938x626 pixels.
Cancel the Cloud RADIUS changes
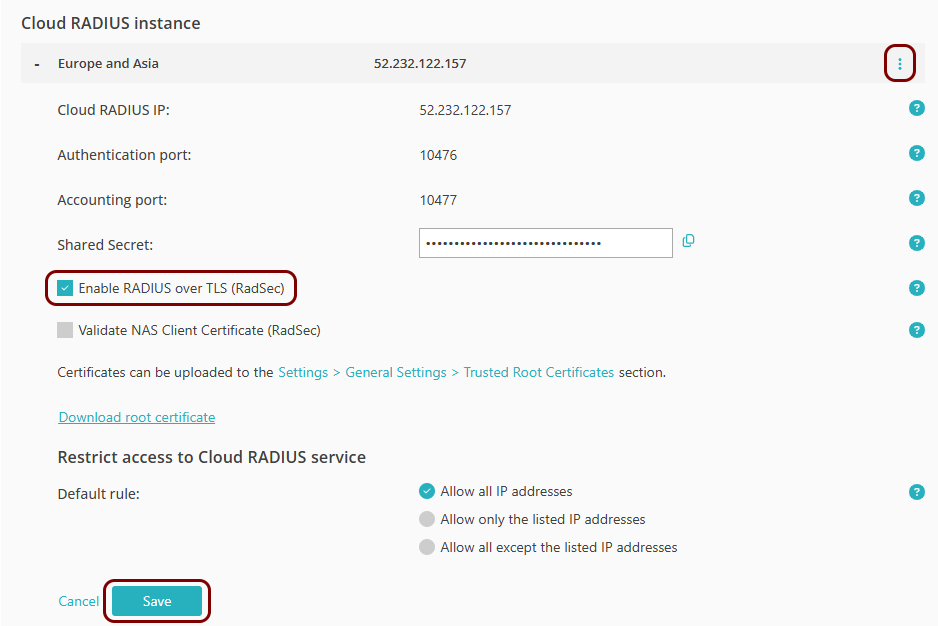tap(78, 601)
